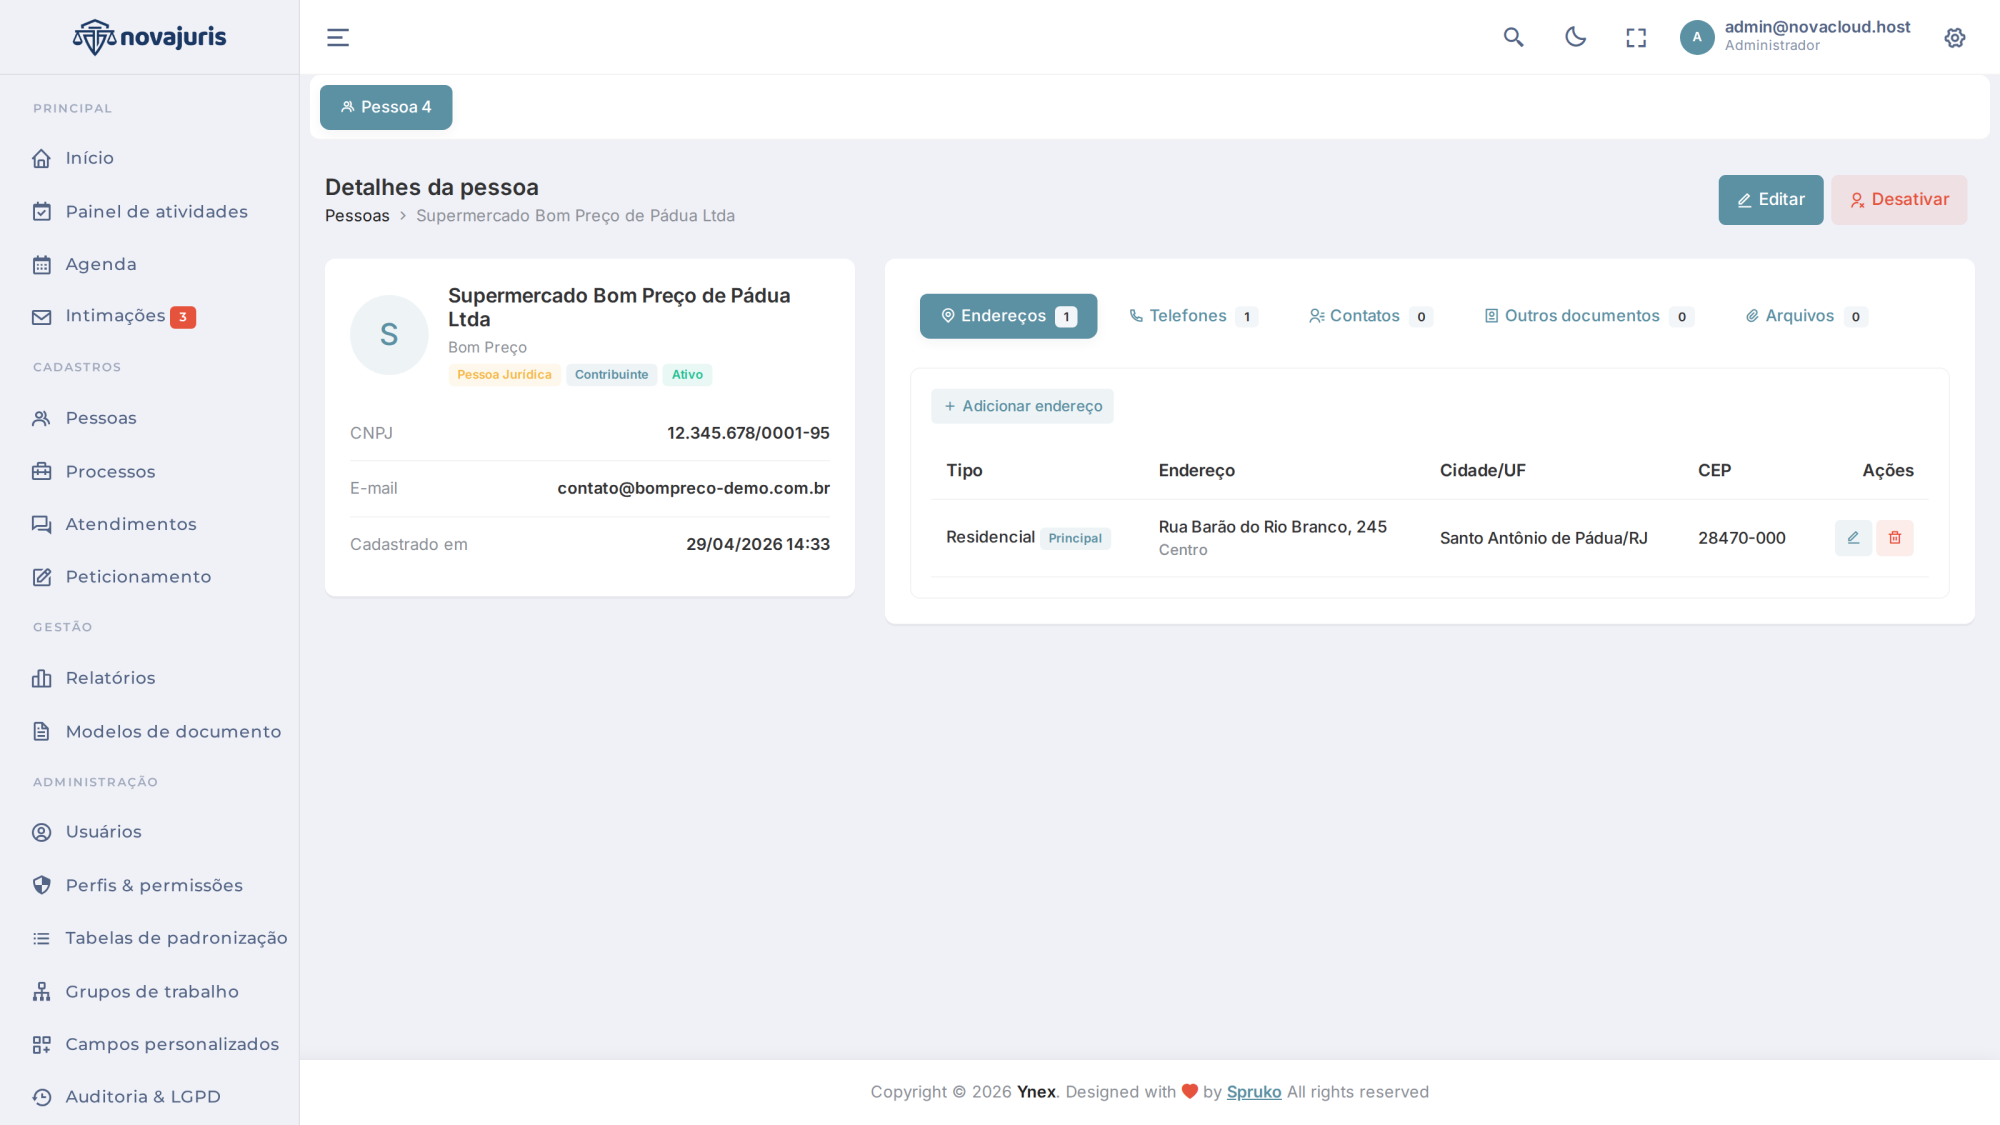Viewport: 2000px width, 1125px height.
Task: Click the Spruko footer link
Action: click(1253, 1092)
